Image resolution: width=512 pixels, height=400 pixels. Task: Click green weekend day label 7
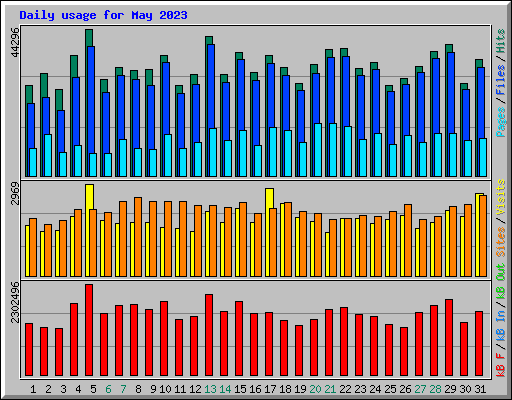[123, 389]
